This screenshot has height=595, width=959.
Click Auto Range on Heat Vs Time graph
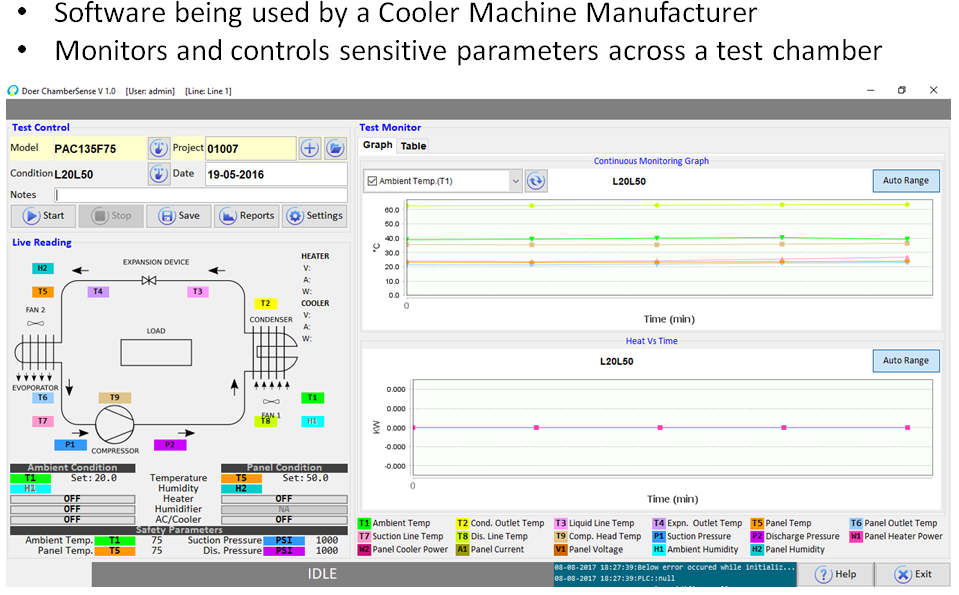pyautogui.click(x=905, y=361)
